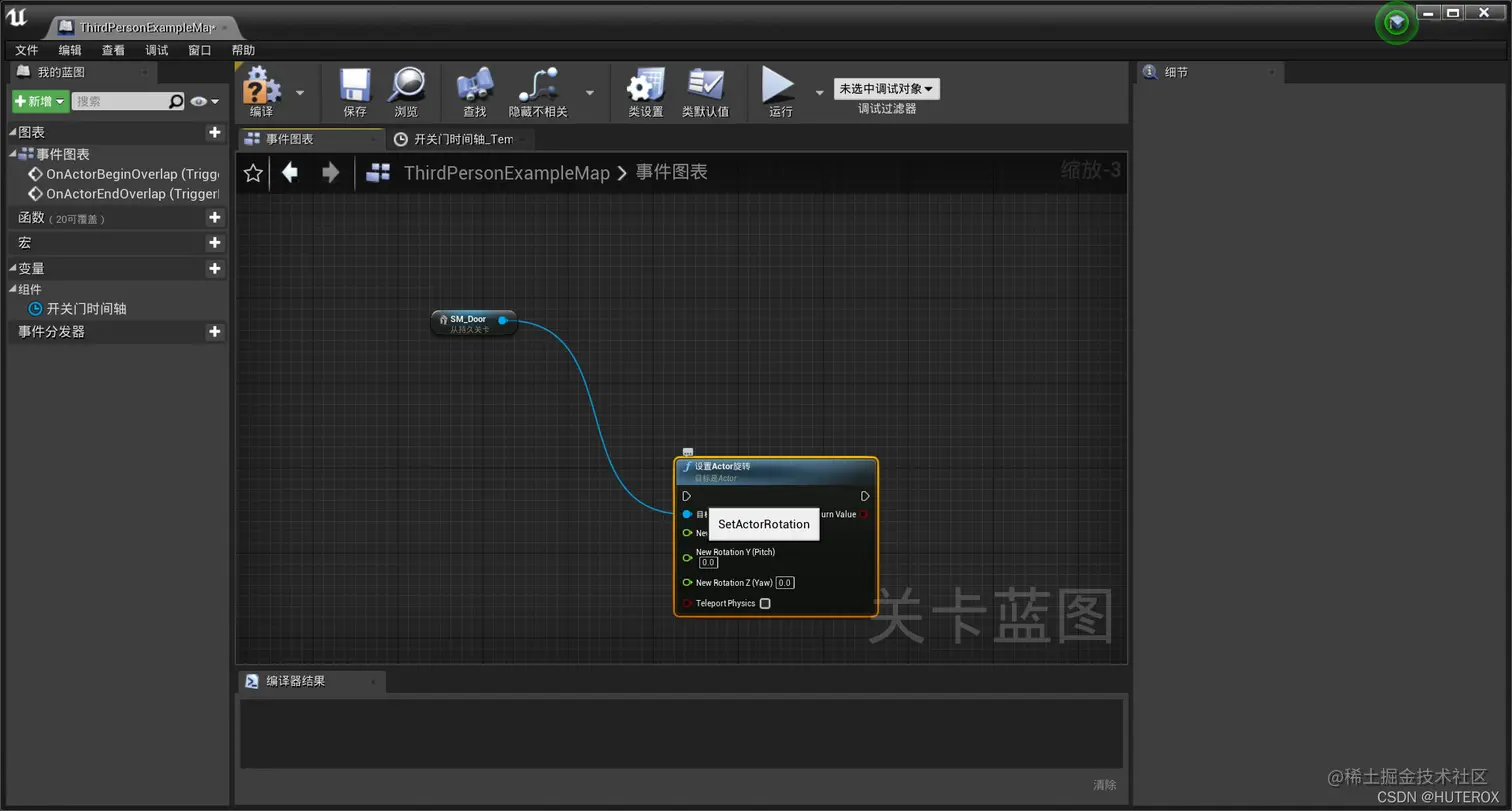This screenshot has height=811, width=1512.
Task: Click the Return Value output pin
Action: (863, 514)
